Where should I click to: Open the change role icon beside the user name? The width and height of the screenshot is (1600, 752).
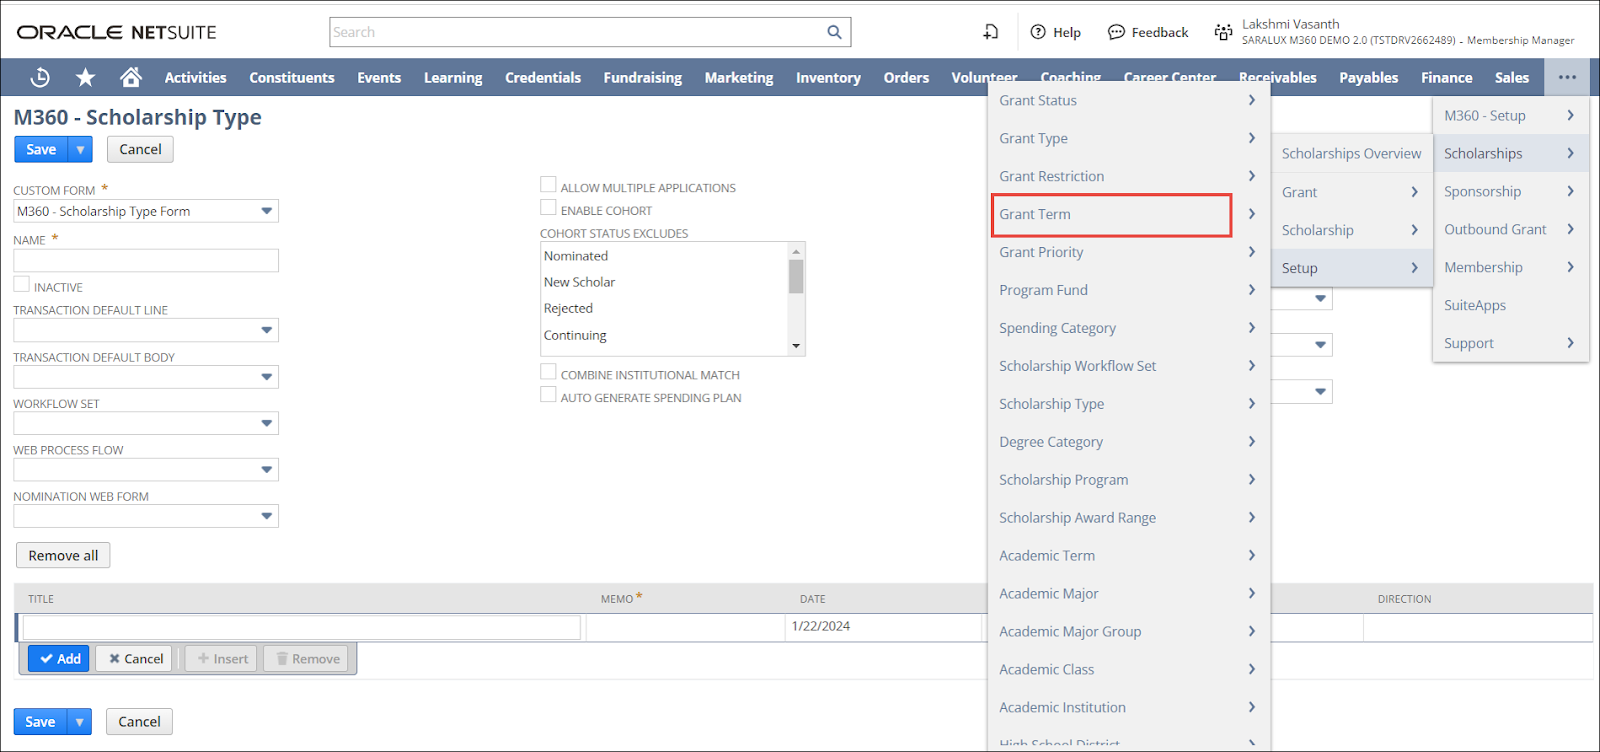pos(1223,32)
